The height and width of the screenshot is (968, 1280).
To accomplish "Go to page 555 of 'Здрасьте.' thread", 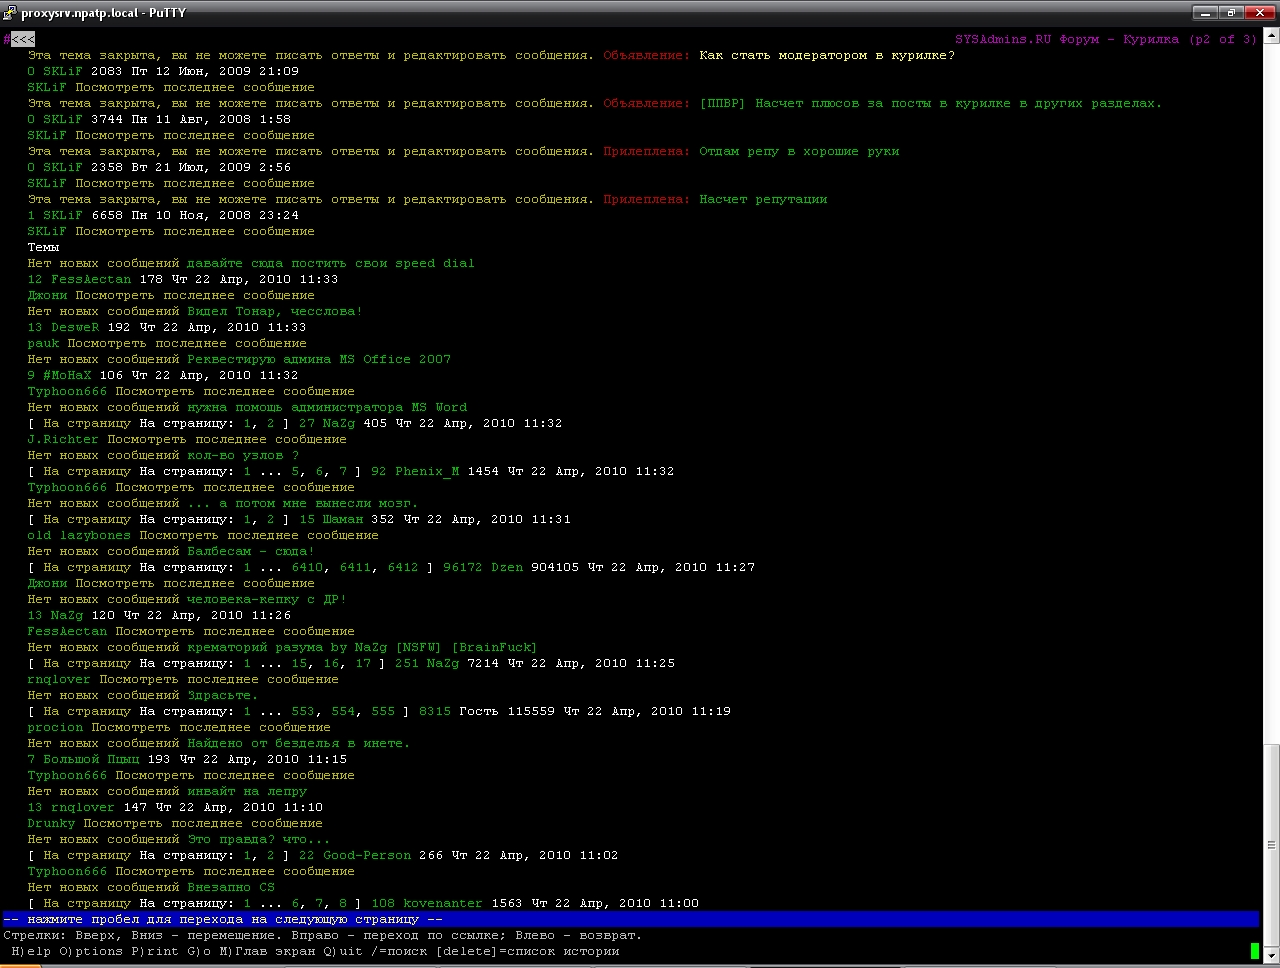I will [x=383, y=711].
